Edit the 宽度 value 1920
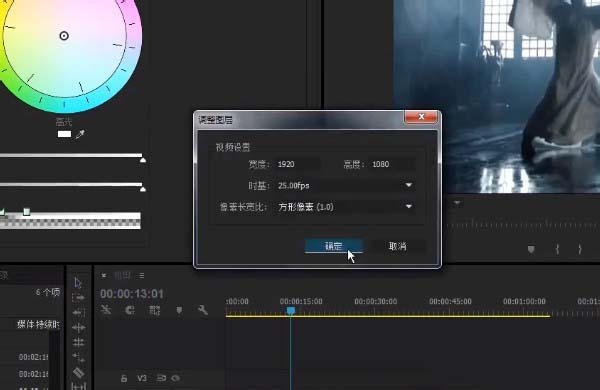Screen dimensions: 600x390 pos(298,164)
